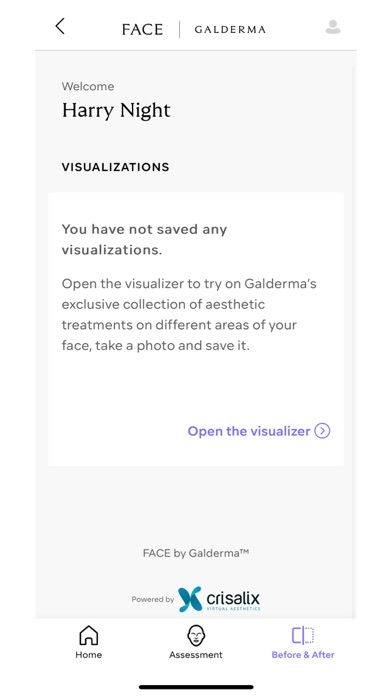
Task: Open the user profile avatar icon
Action: pos(333,27)
